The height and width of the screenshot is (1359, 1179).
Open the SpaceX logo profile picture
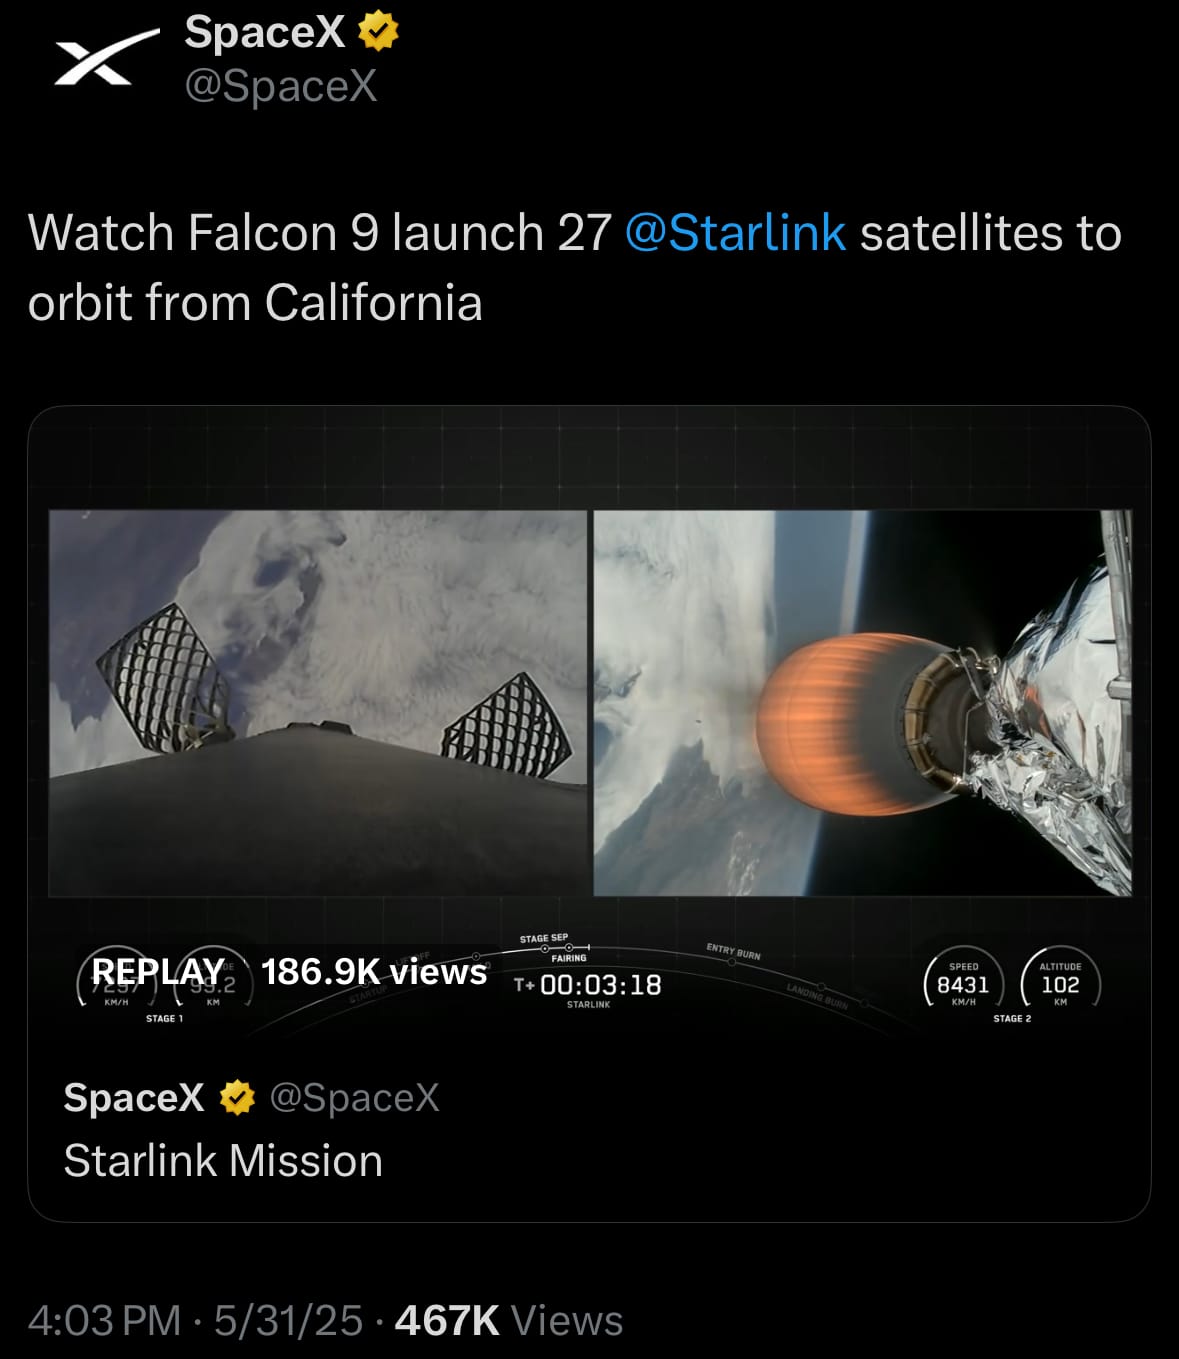pyautogui.click(x=106, y=58)
